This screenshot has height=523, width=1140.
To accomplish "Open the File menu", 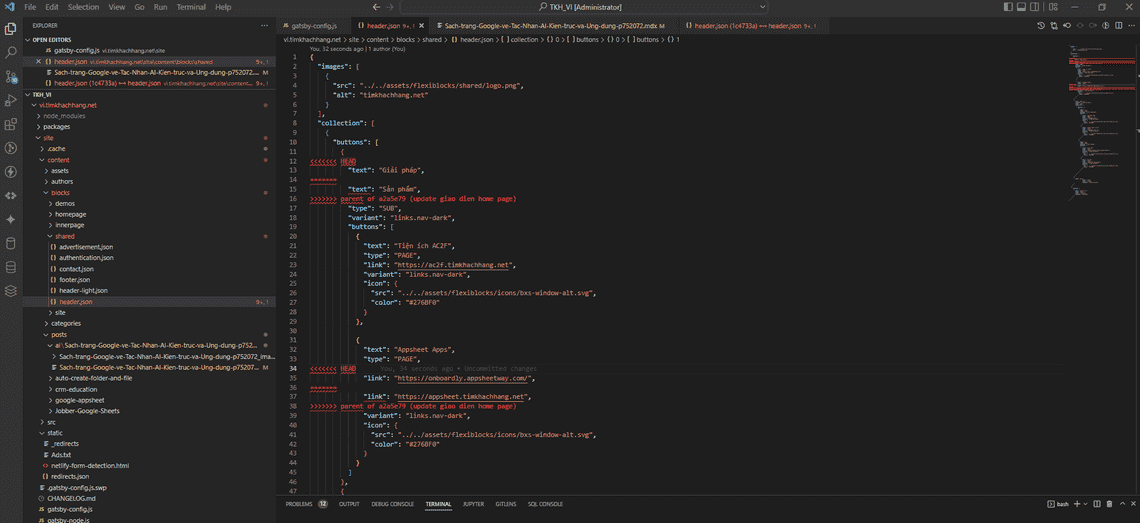I will [31, 7].
